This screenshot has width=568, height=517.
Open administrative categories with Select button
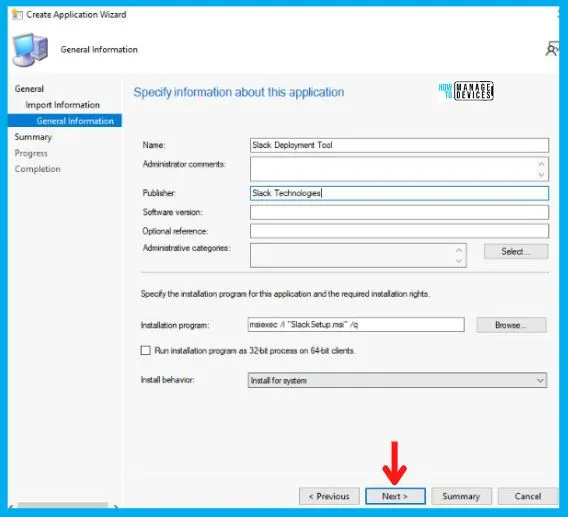click(x=516, y=251)
